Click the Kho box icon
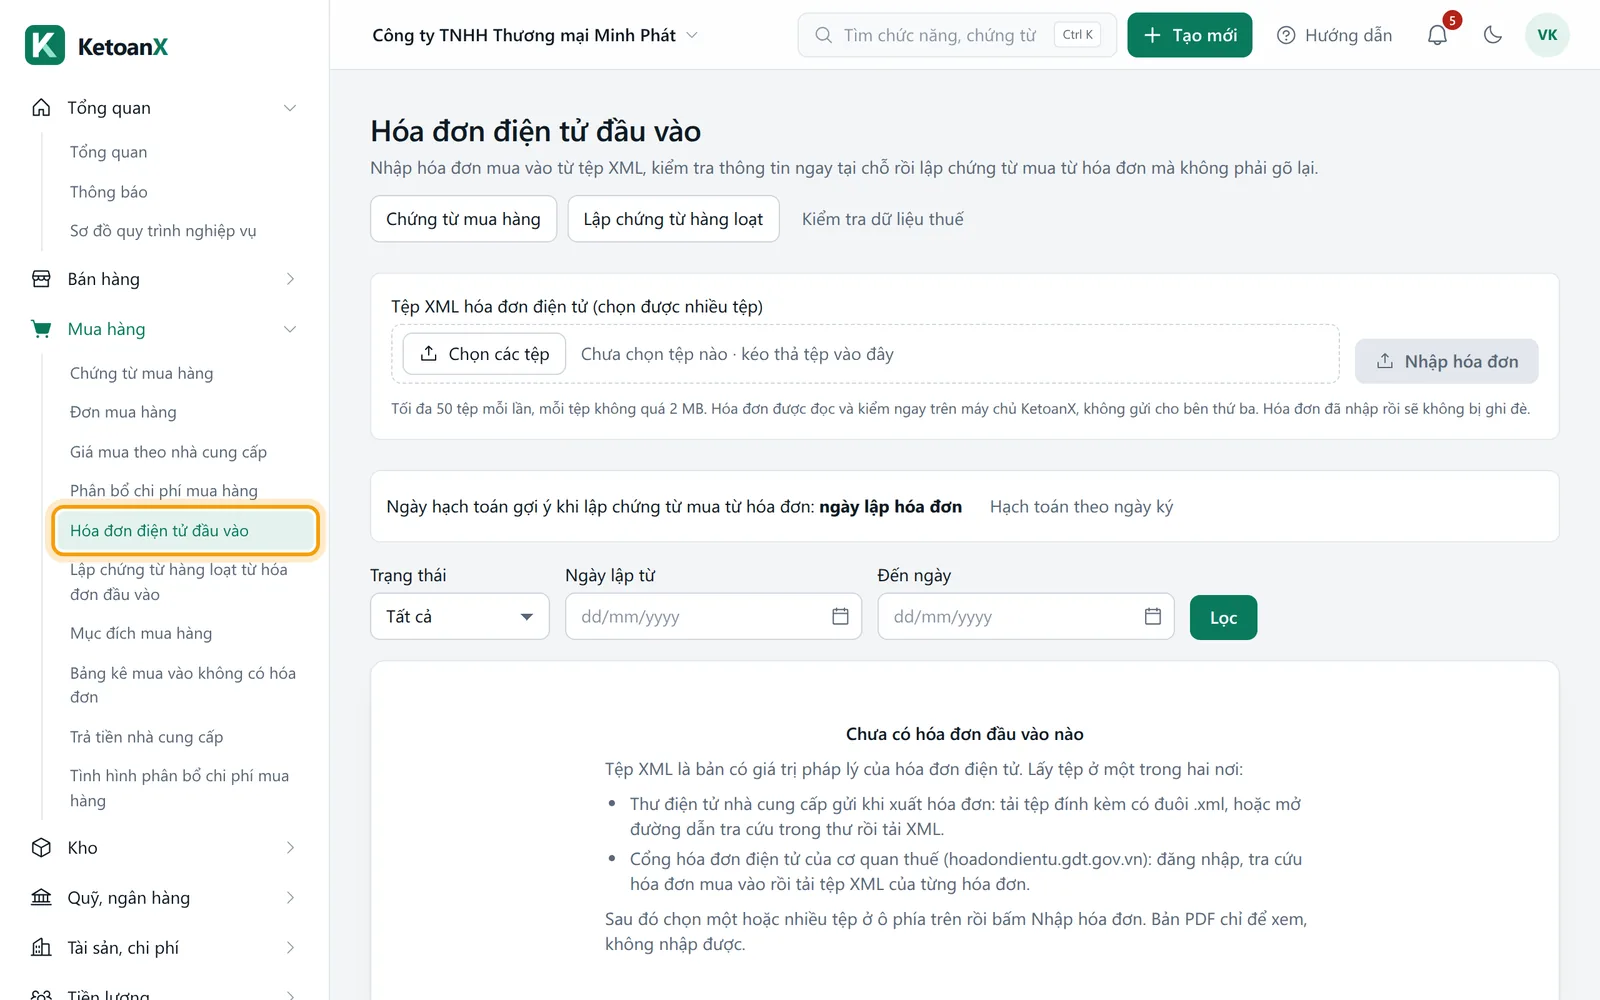 tap(41, 848)
